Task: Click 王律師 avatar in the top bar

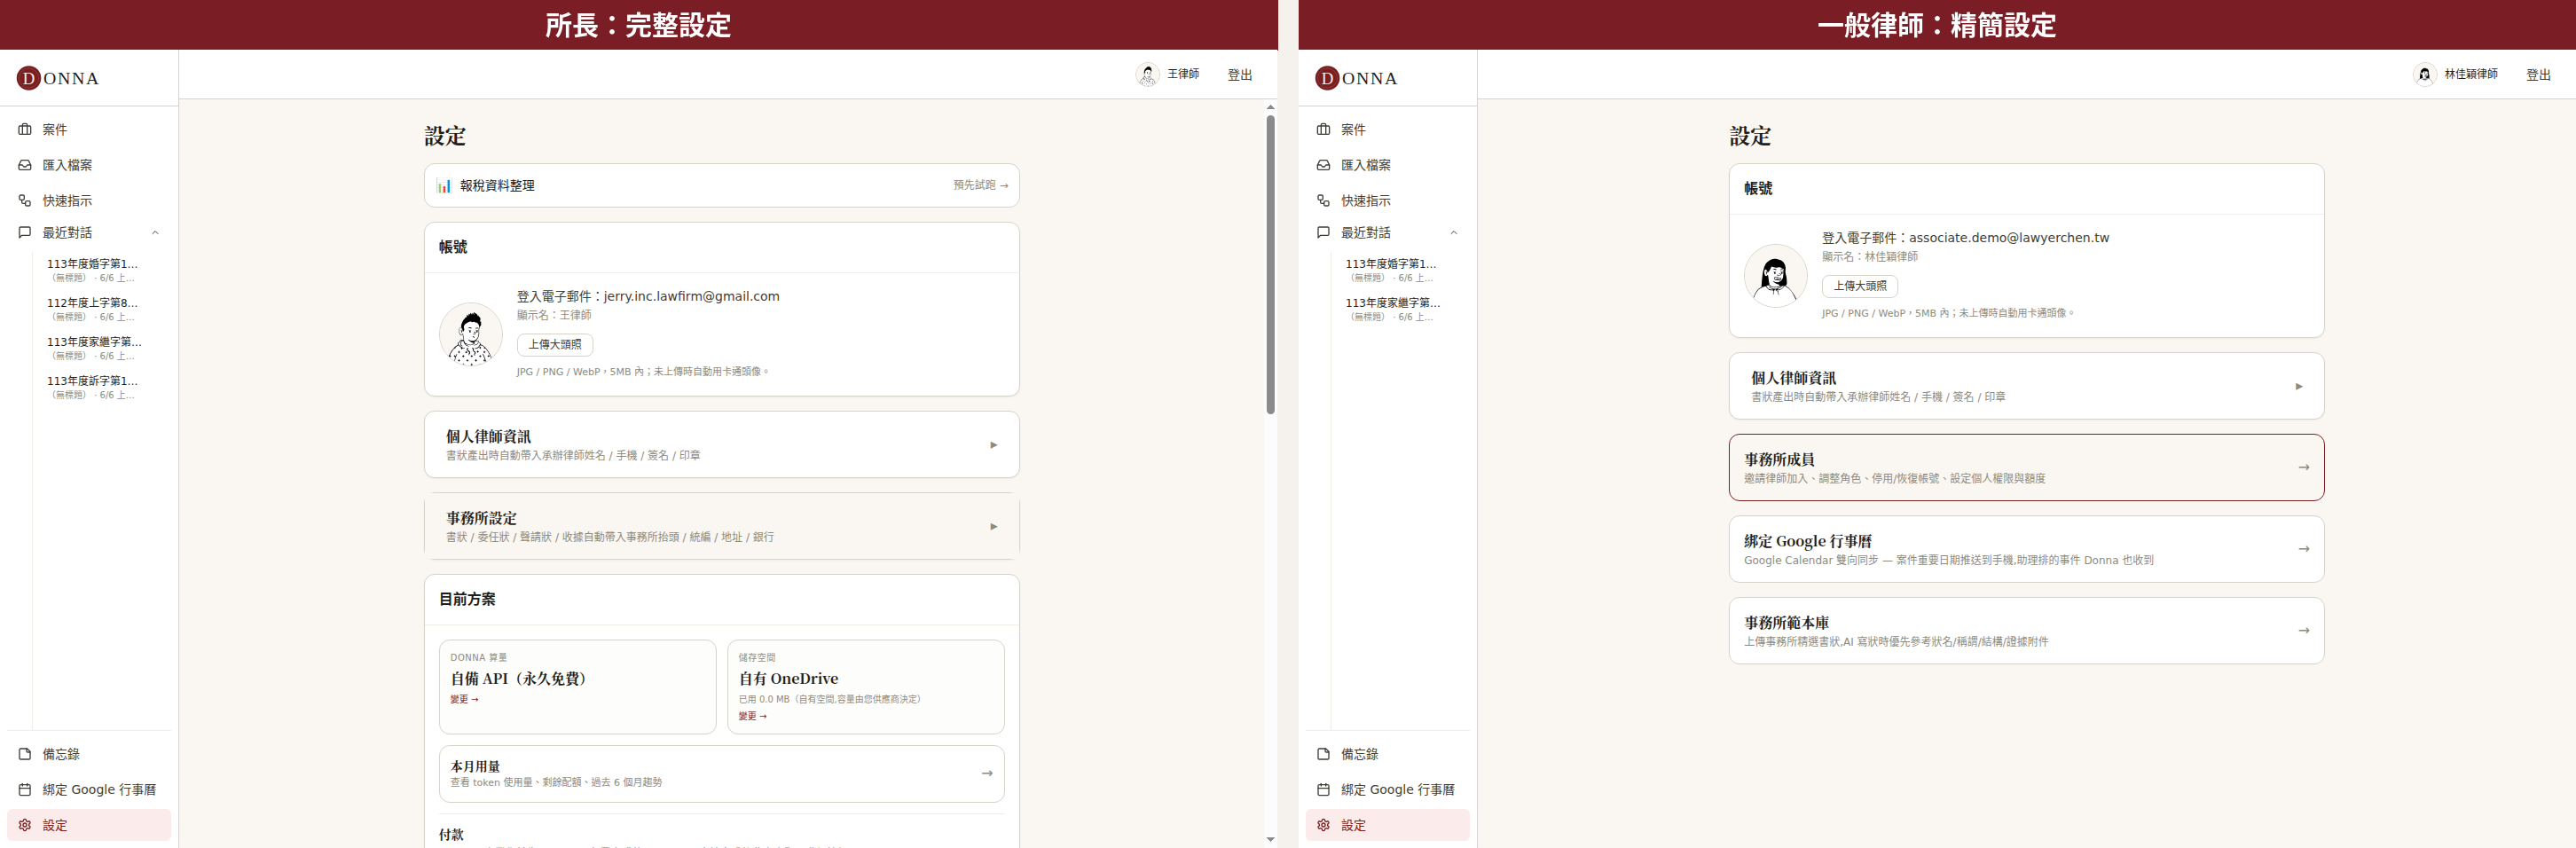Action: 1148,74
